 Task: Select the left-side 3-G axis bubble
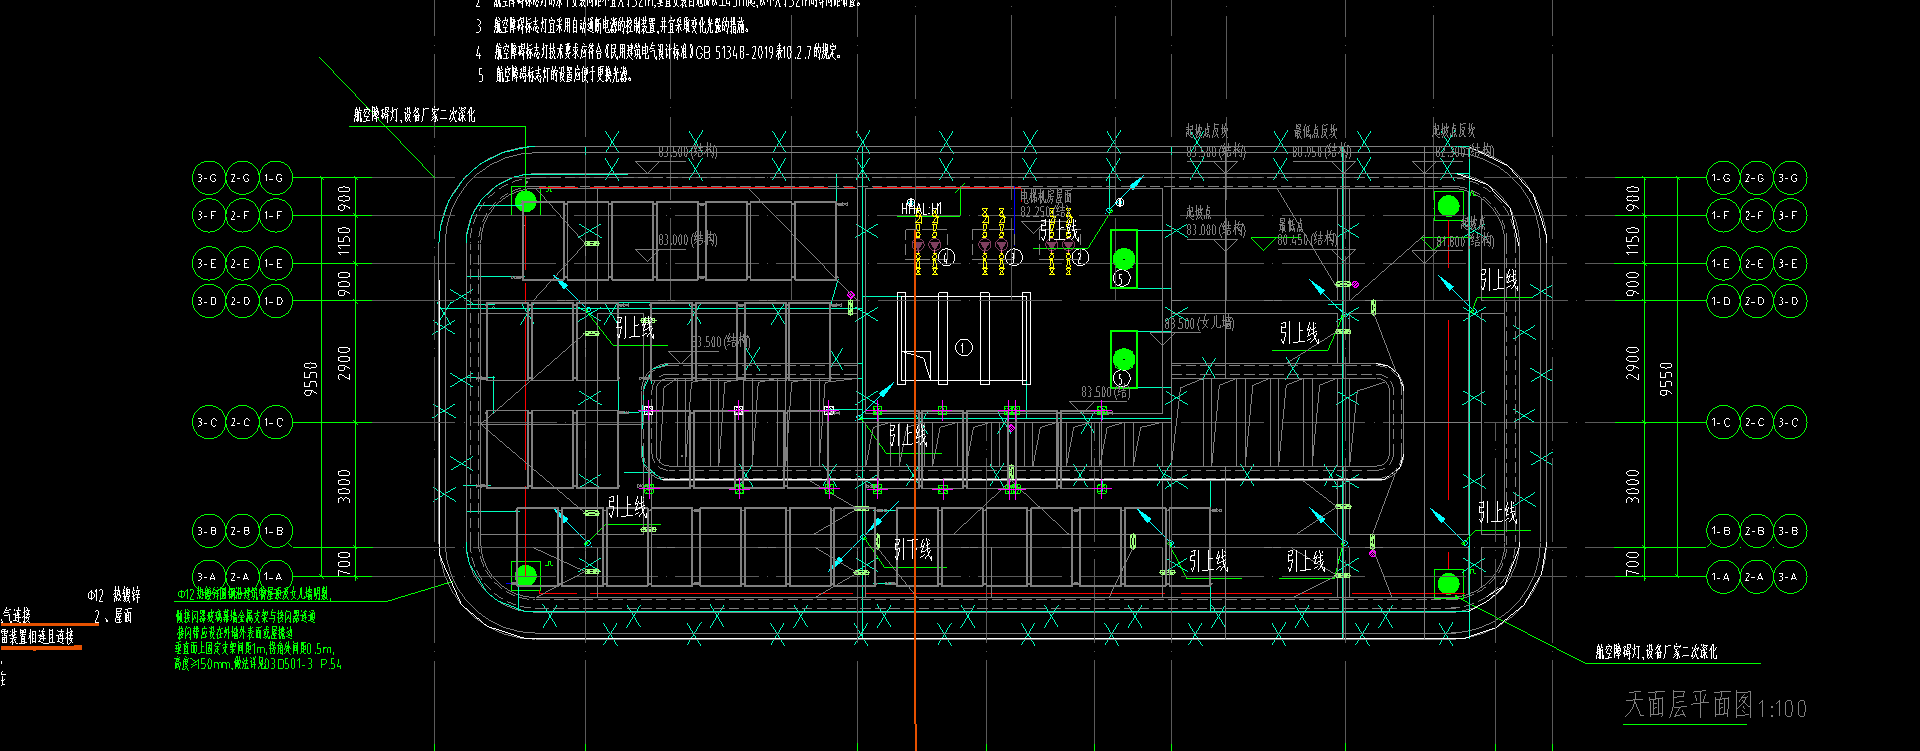[207, 178]
